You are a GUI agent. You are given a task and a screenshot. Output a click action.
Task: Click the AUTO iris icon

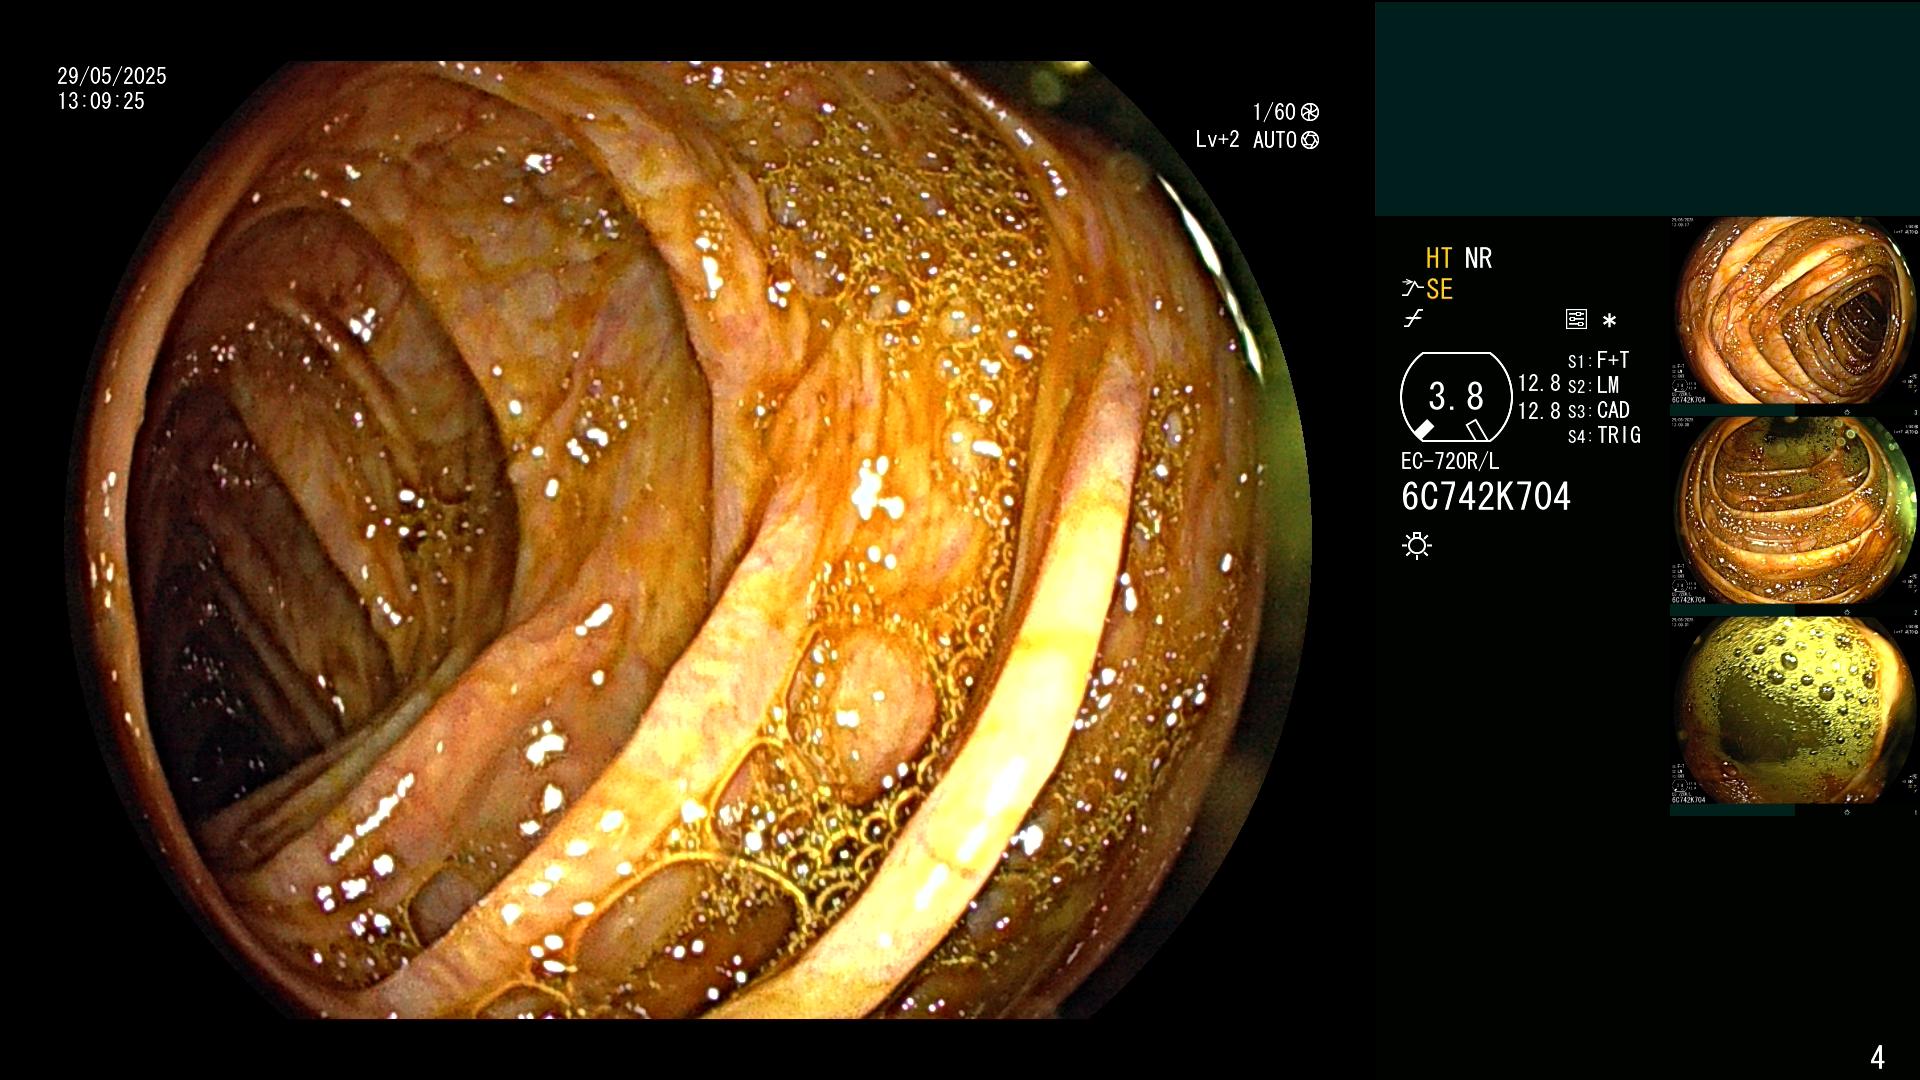tap(1310, 140)
